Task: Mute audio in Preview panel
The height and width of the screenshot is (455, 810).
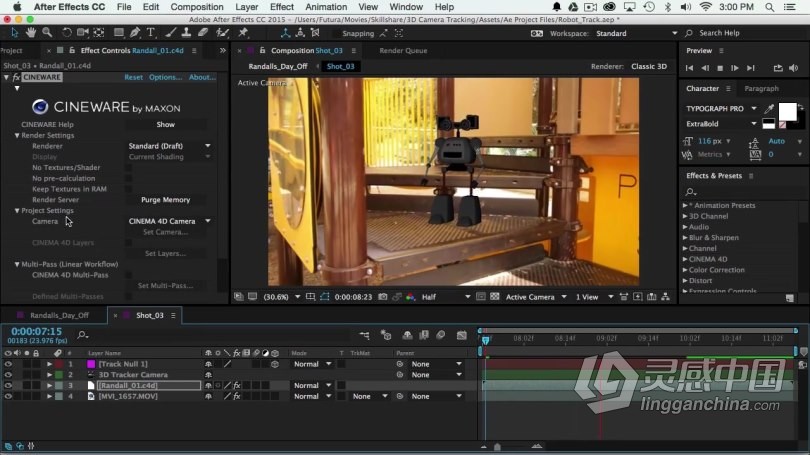Action: 794,68
